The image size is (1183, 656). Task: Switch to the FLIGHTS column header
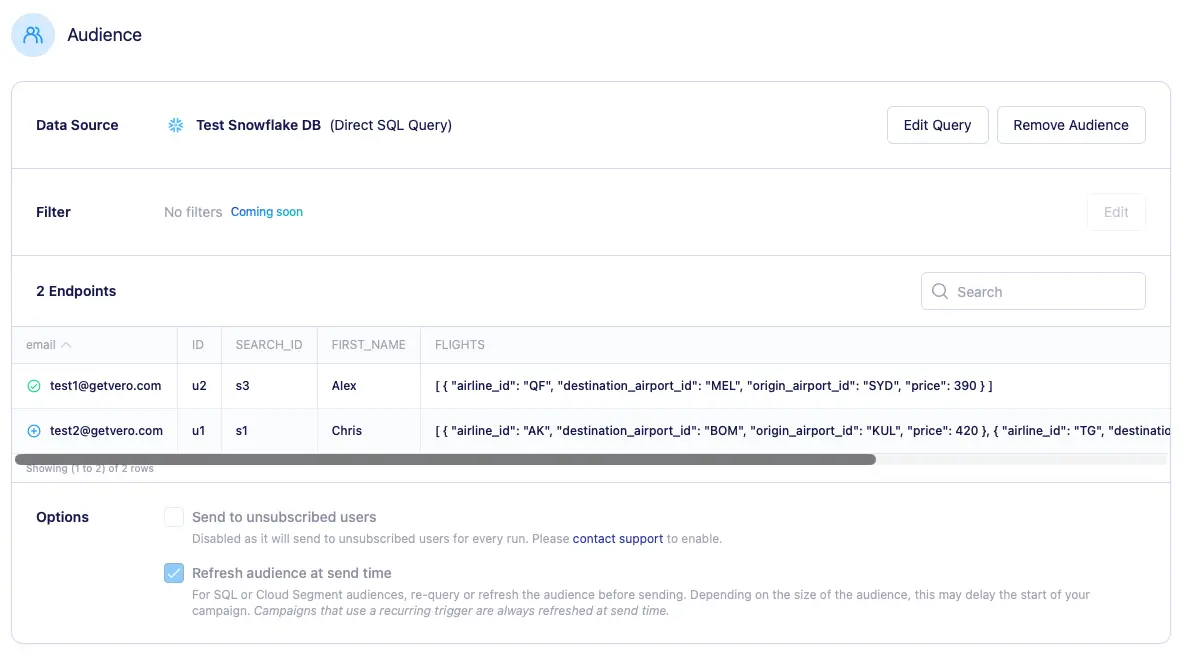click(x=460, y=344)
